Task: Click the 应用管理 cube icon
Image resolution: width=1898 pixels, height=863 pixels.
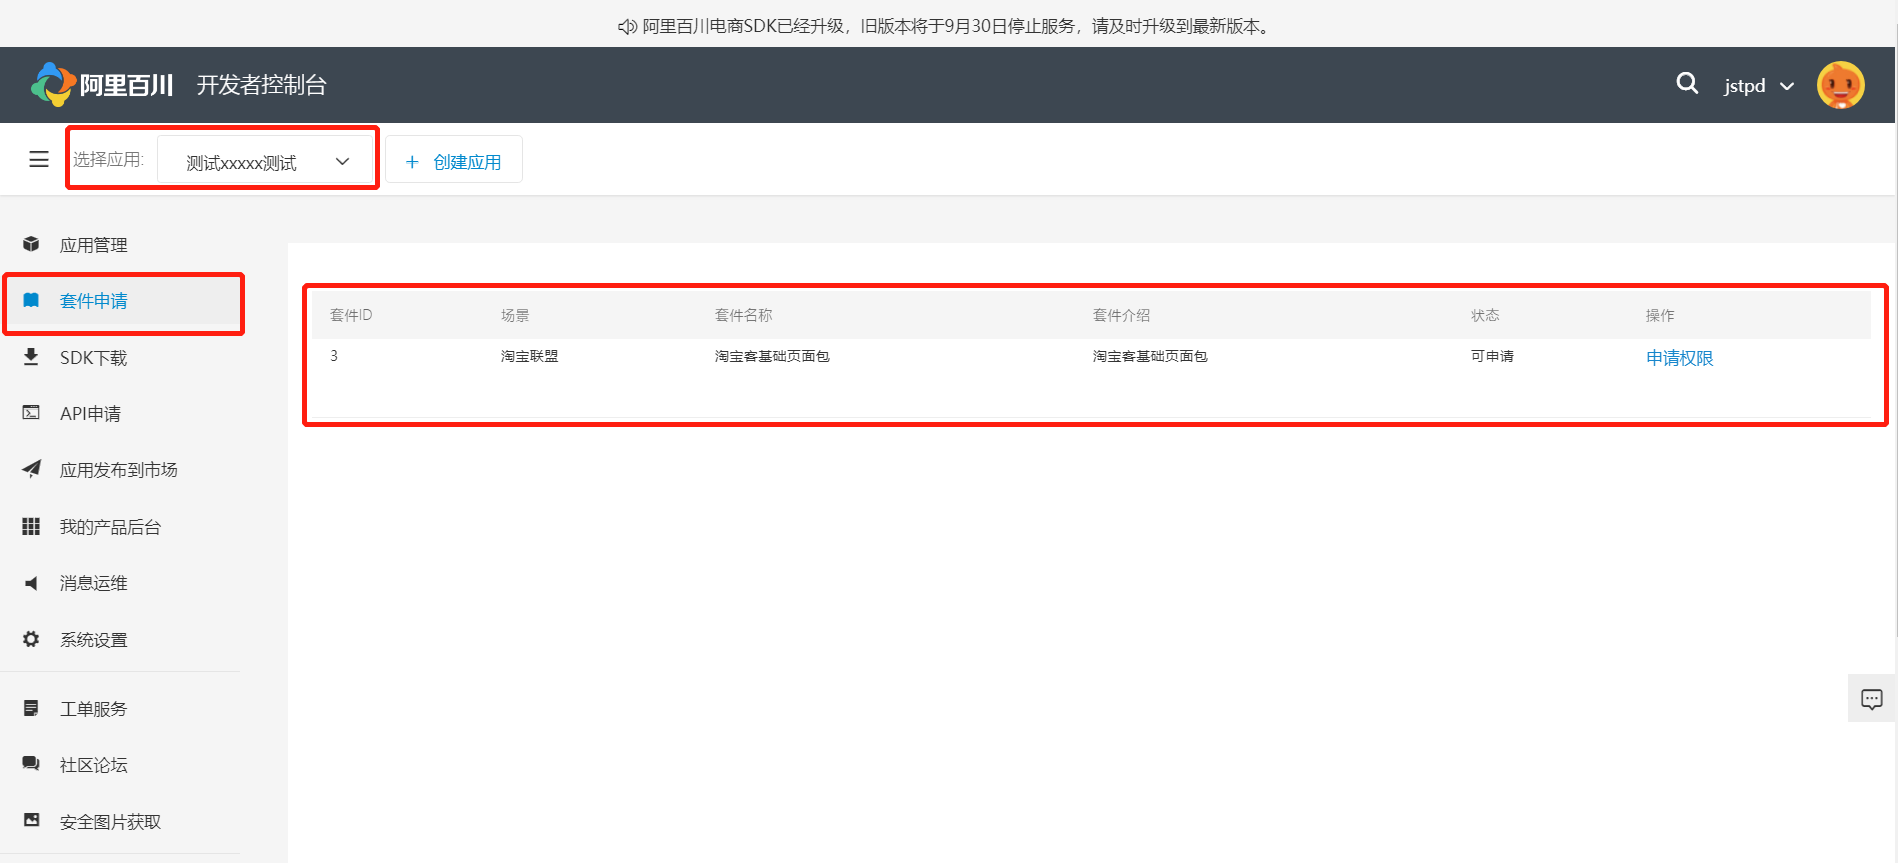Action: pyautogui.click(x=31, y=244)
